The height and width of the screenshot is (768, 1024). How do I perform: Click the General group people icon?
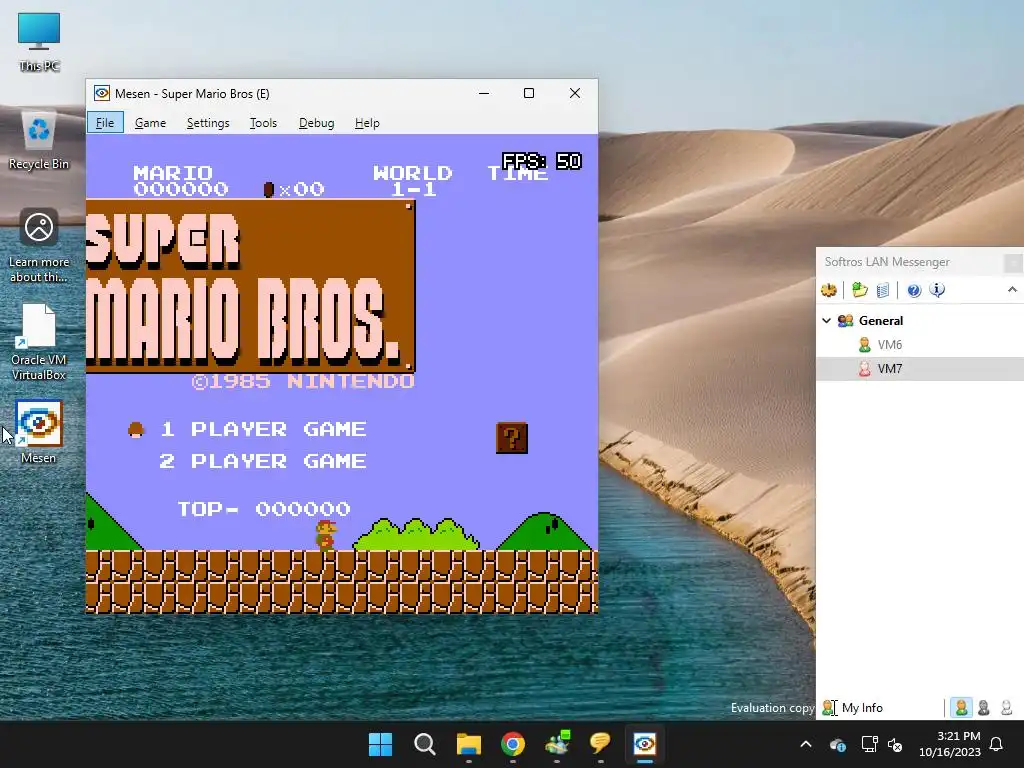[x=846, y=321]
